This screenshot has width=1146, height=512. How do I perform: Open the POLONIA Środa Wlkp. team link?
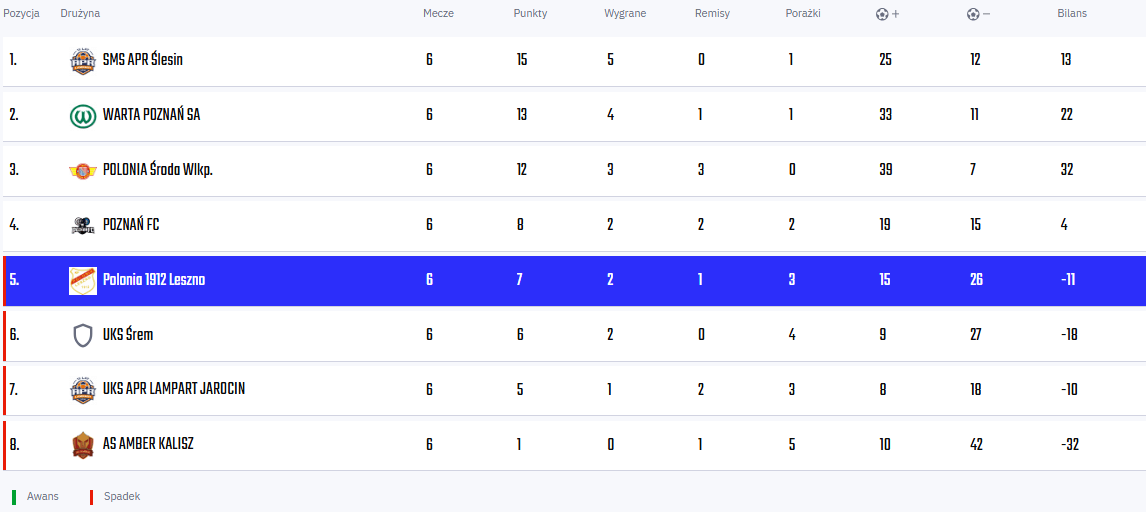[158, 169]
